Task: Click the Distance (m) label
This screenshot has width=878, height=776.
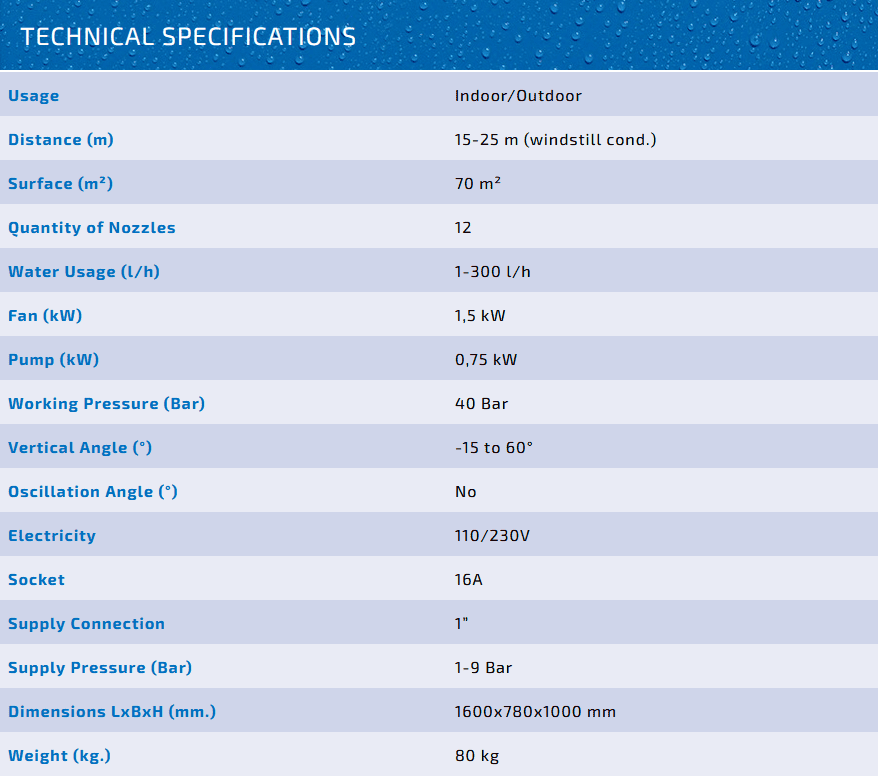Action: 61,140
